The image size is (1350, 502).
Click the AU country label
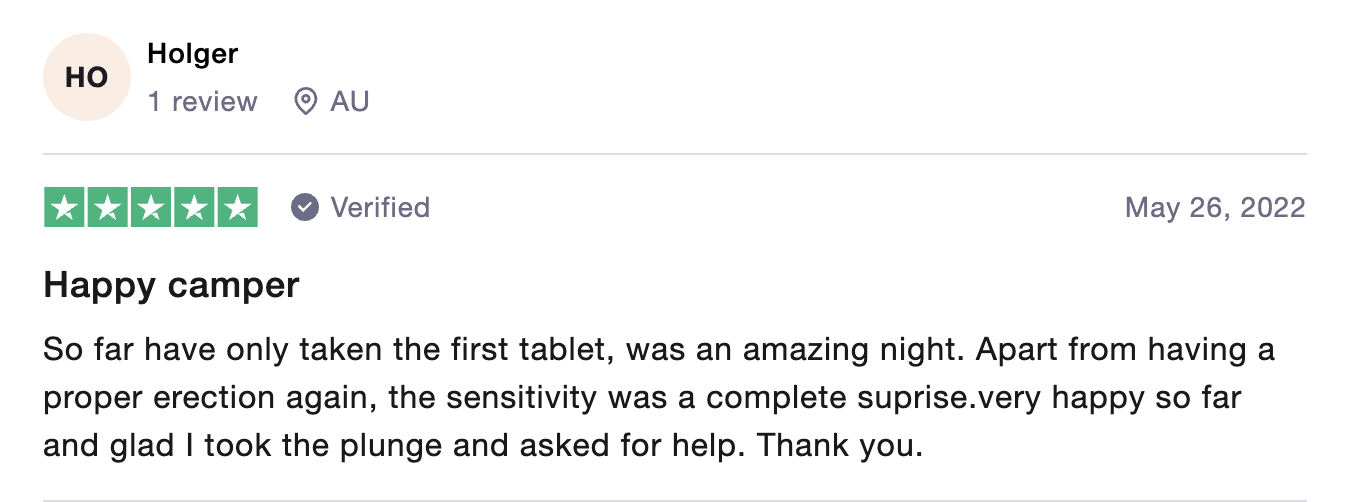[350, 101]
